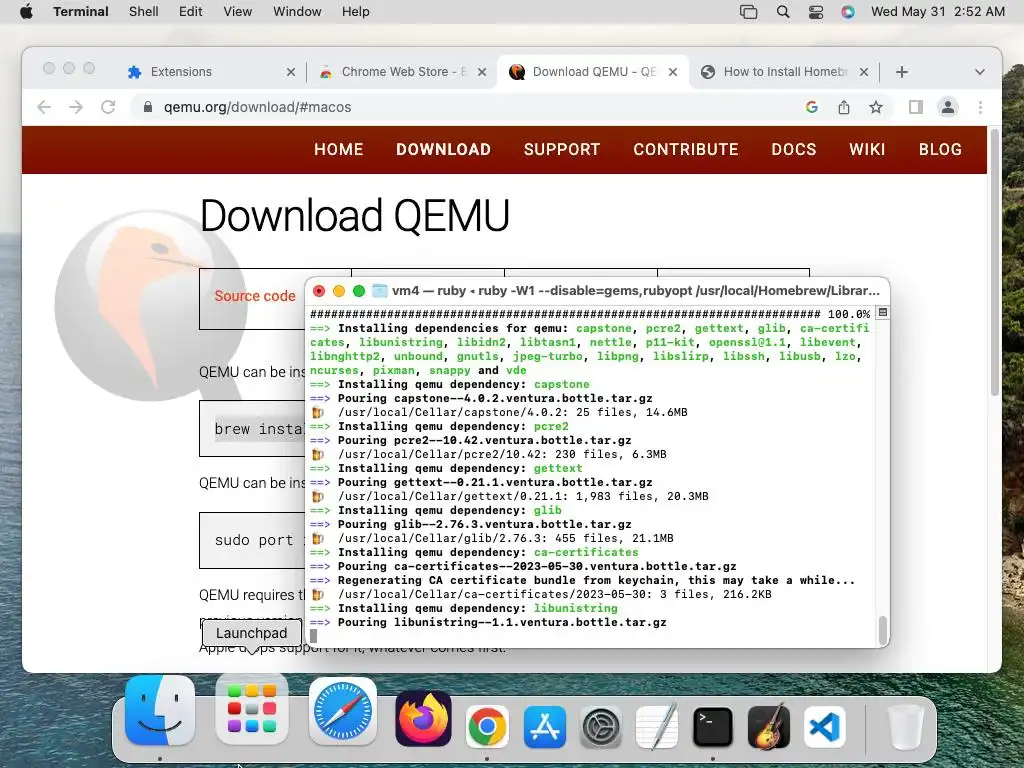Activate Siri from the menu bar
This screenshot has height=768, width=1024.
click(848, 12)
